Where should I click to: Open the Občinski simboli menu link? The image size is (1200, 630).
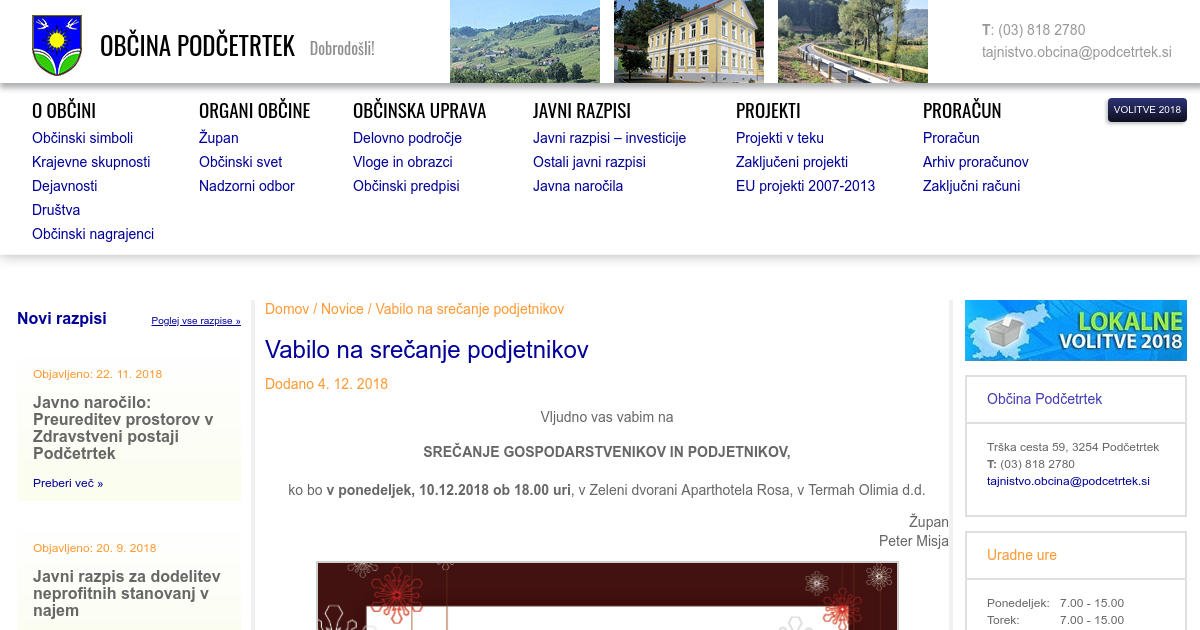pyautogui.click(x=82, y=138)
